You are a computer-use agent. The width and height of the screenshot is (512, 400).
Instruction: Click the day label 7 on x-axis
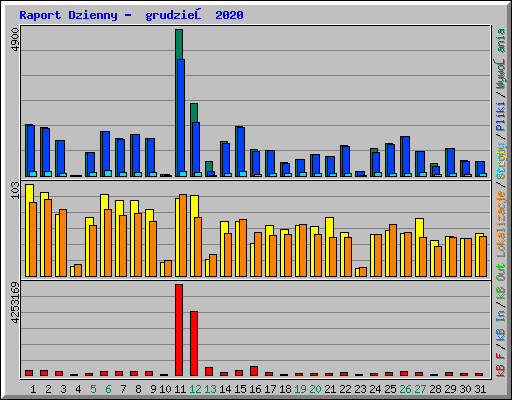pyautogui.click(x=123, y=389)
